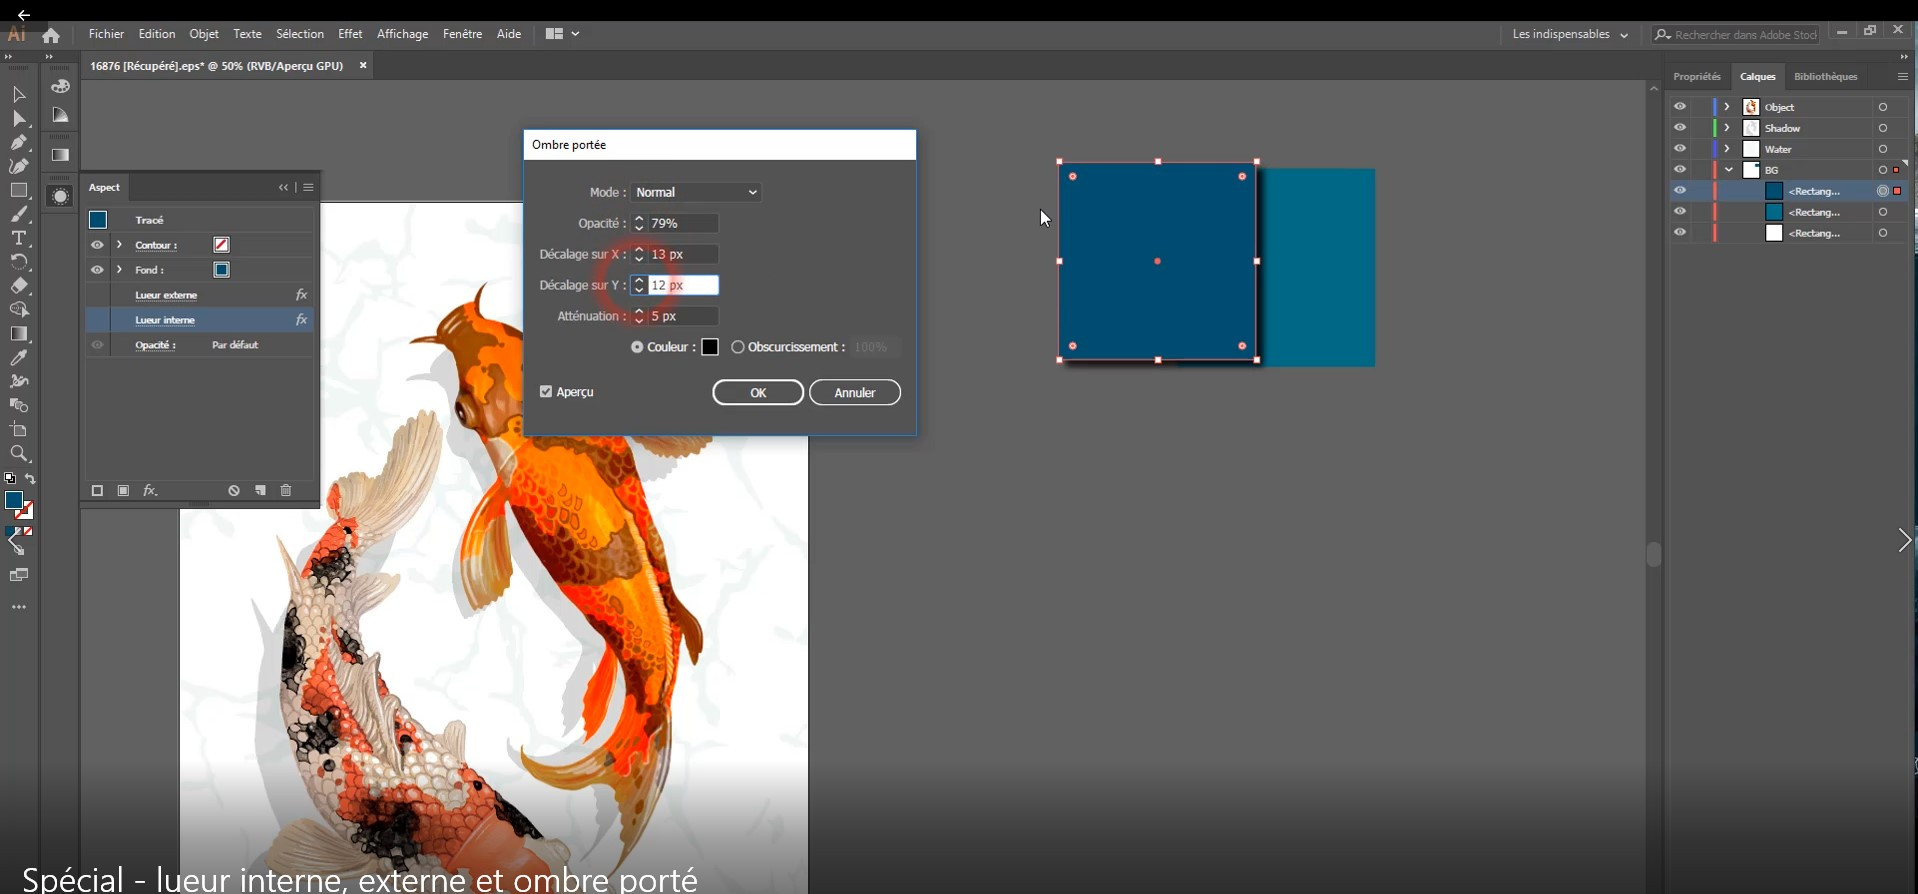Select the Eraser tool
The image size is (1918, 894).
click(x=19, y=286)
